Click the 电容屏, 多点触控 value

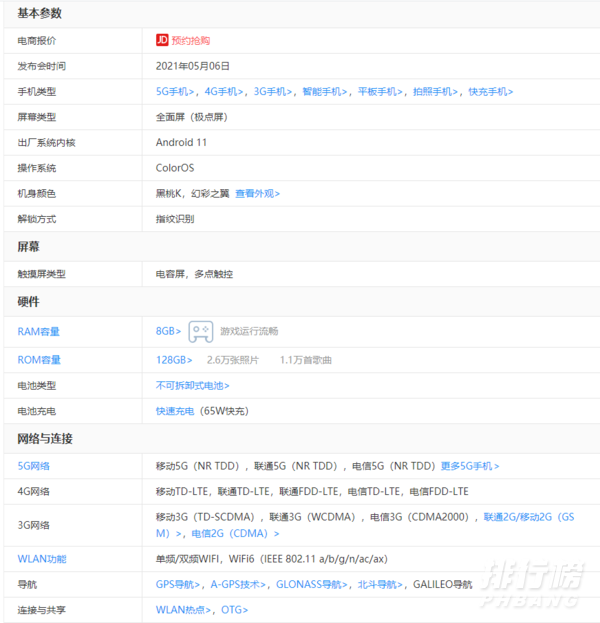(194, 274)
